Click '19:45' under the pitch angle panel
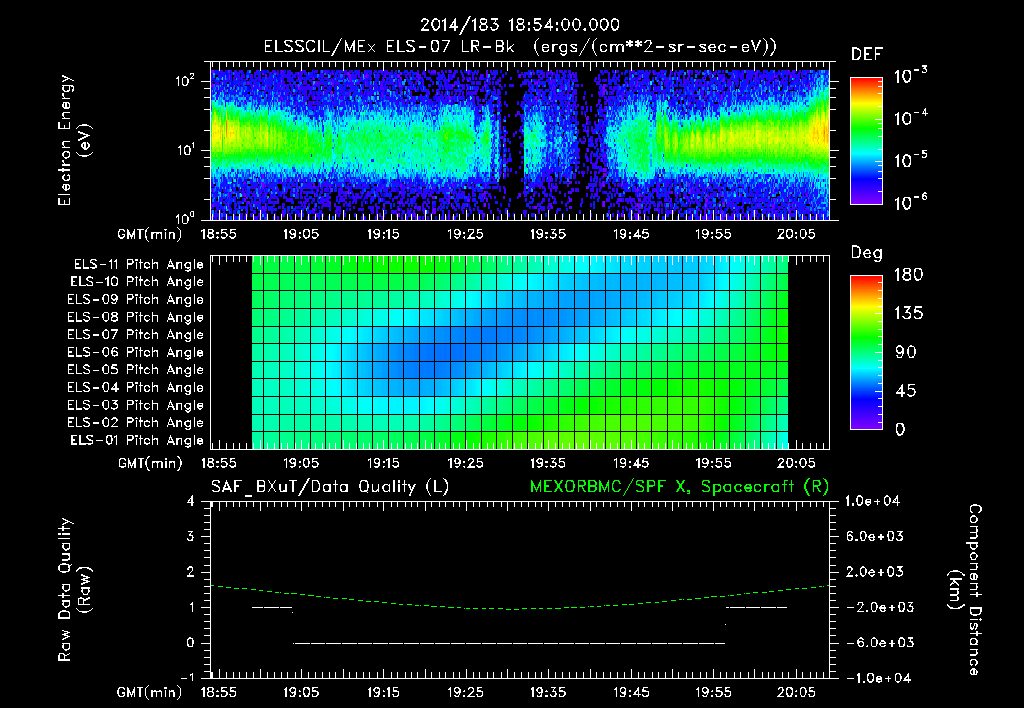This screenshot has height=708, width=1024. tap(630, 464)
